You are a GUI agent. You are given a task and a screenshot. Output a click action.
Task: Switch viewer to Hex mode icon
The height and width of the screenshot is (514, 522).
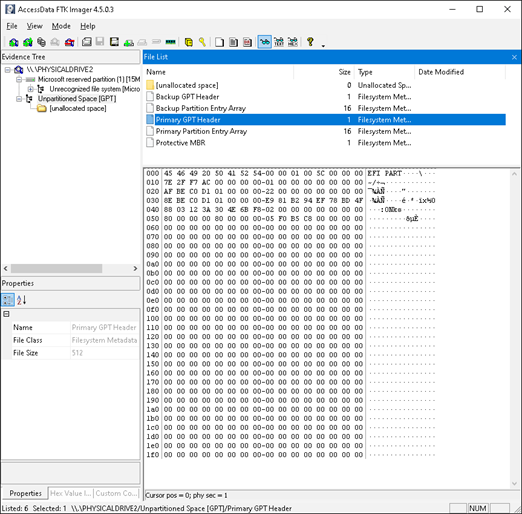pos(293,42)
